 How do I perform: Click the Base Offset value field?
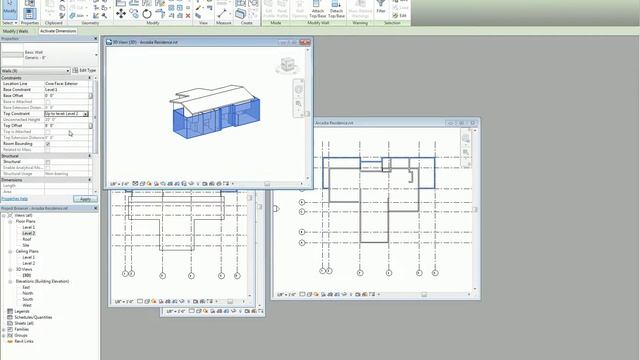66,96
